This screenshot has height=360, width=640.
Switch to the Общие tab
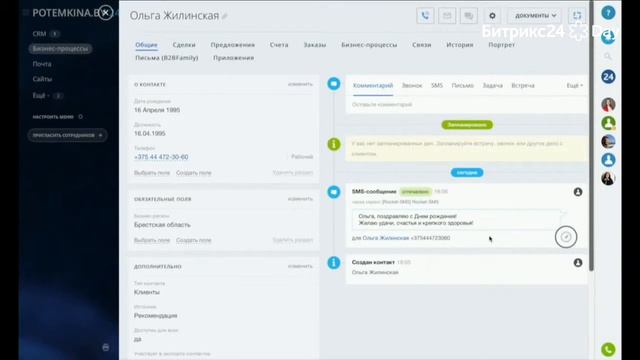click(x=146, y=45)
